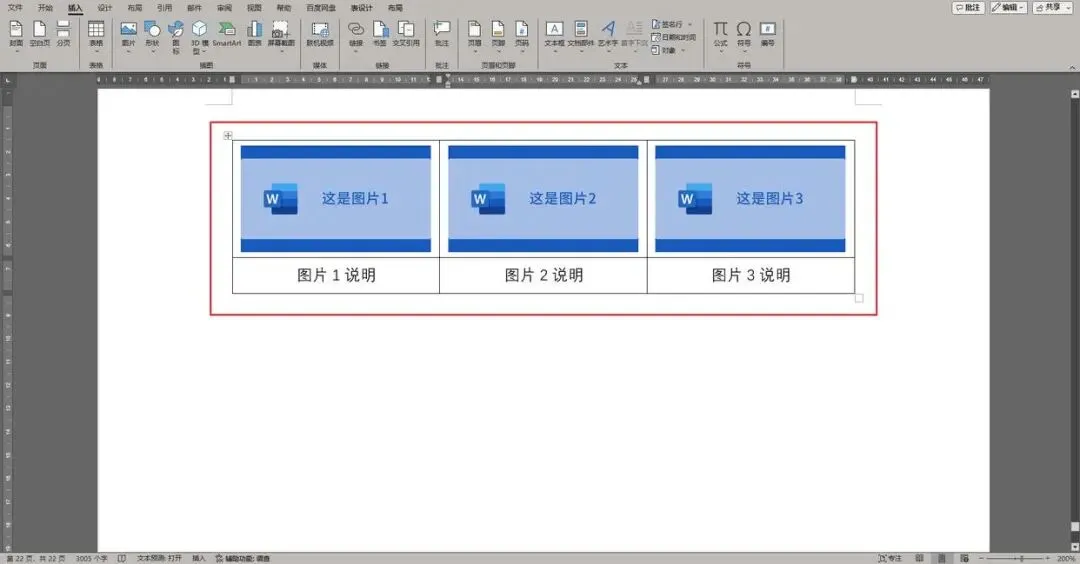
Task: Insert a SmartArt graphic
Action: 227,34
